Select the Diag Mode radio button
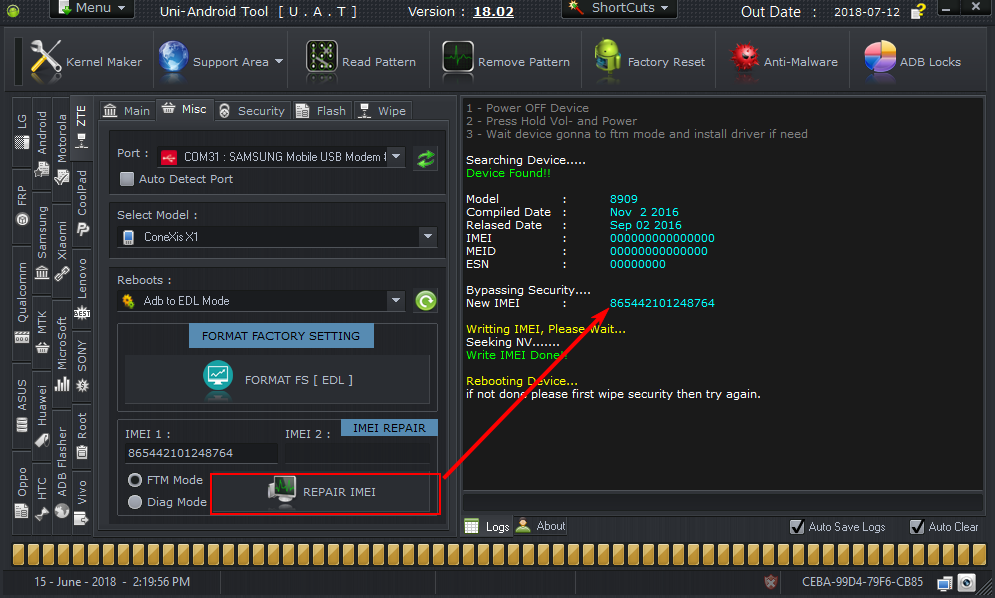The width and height of the screenshot is (995, 598). point(135,502)
